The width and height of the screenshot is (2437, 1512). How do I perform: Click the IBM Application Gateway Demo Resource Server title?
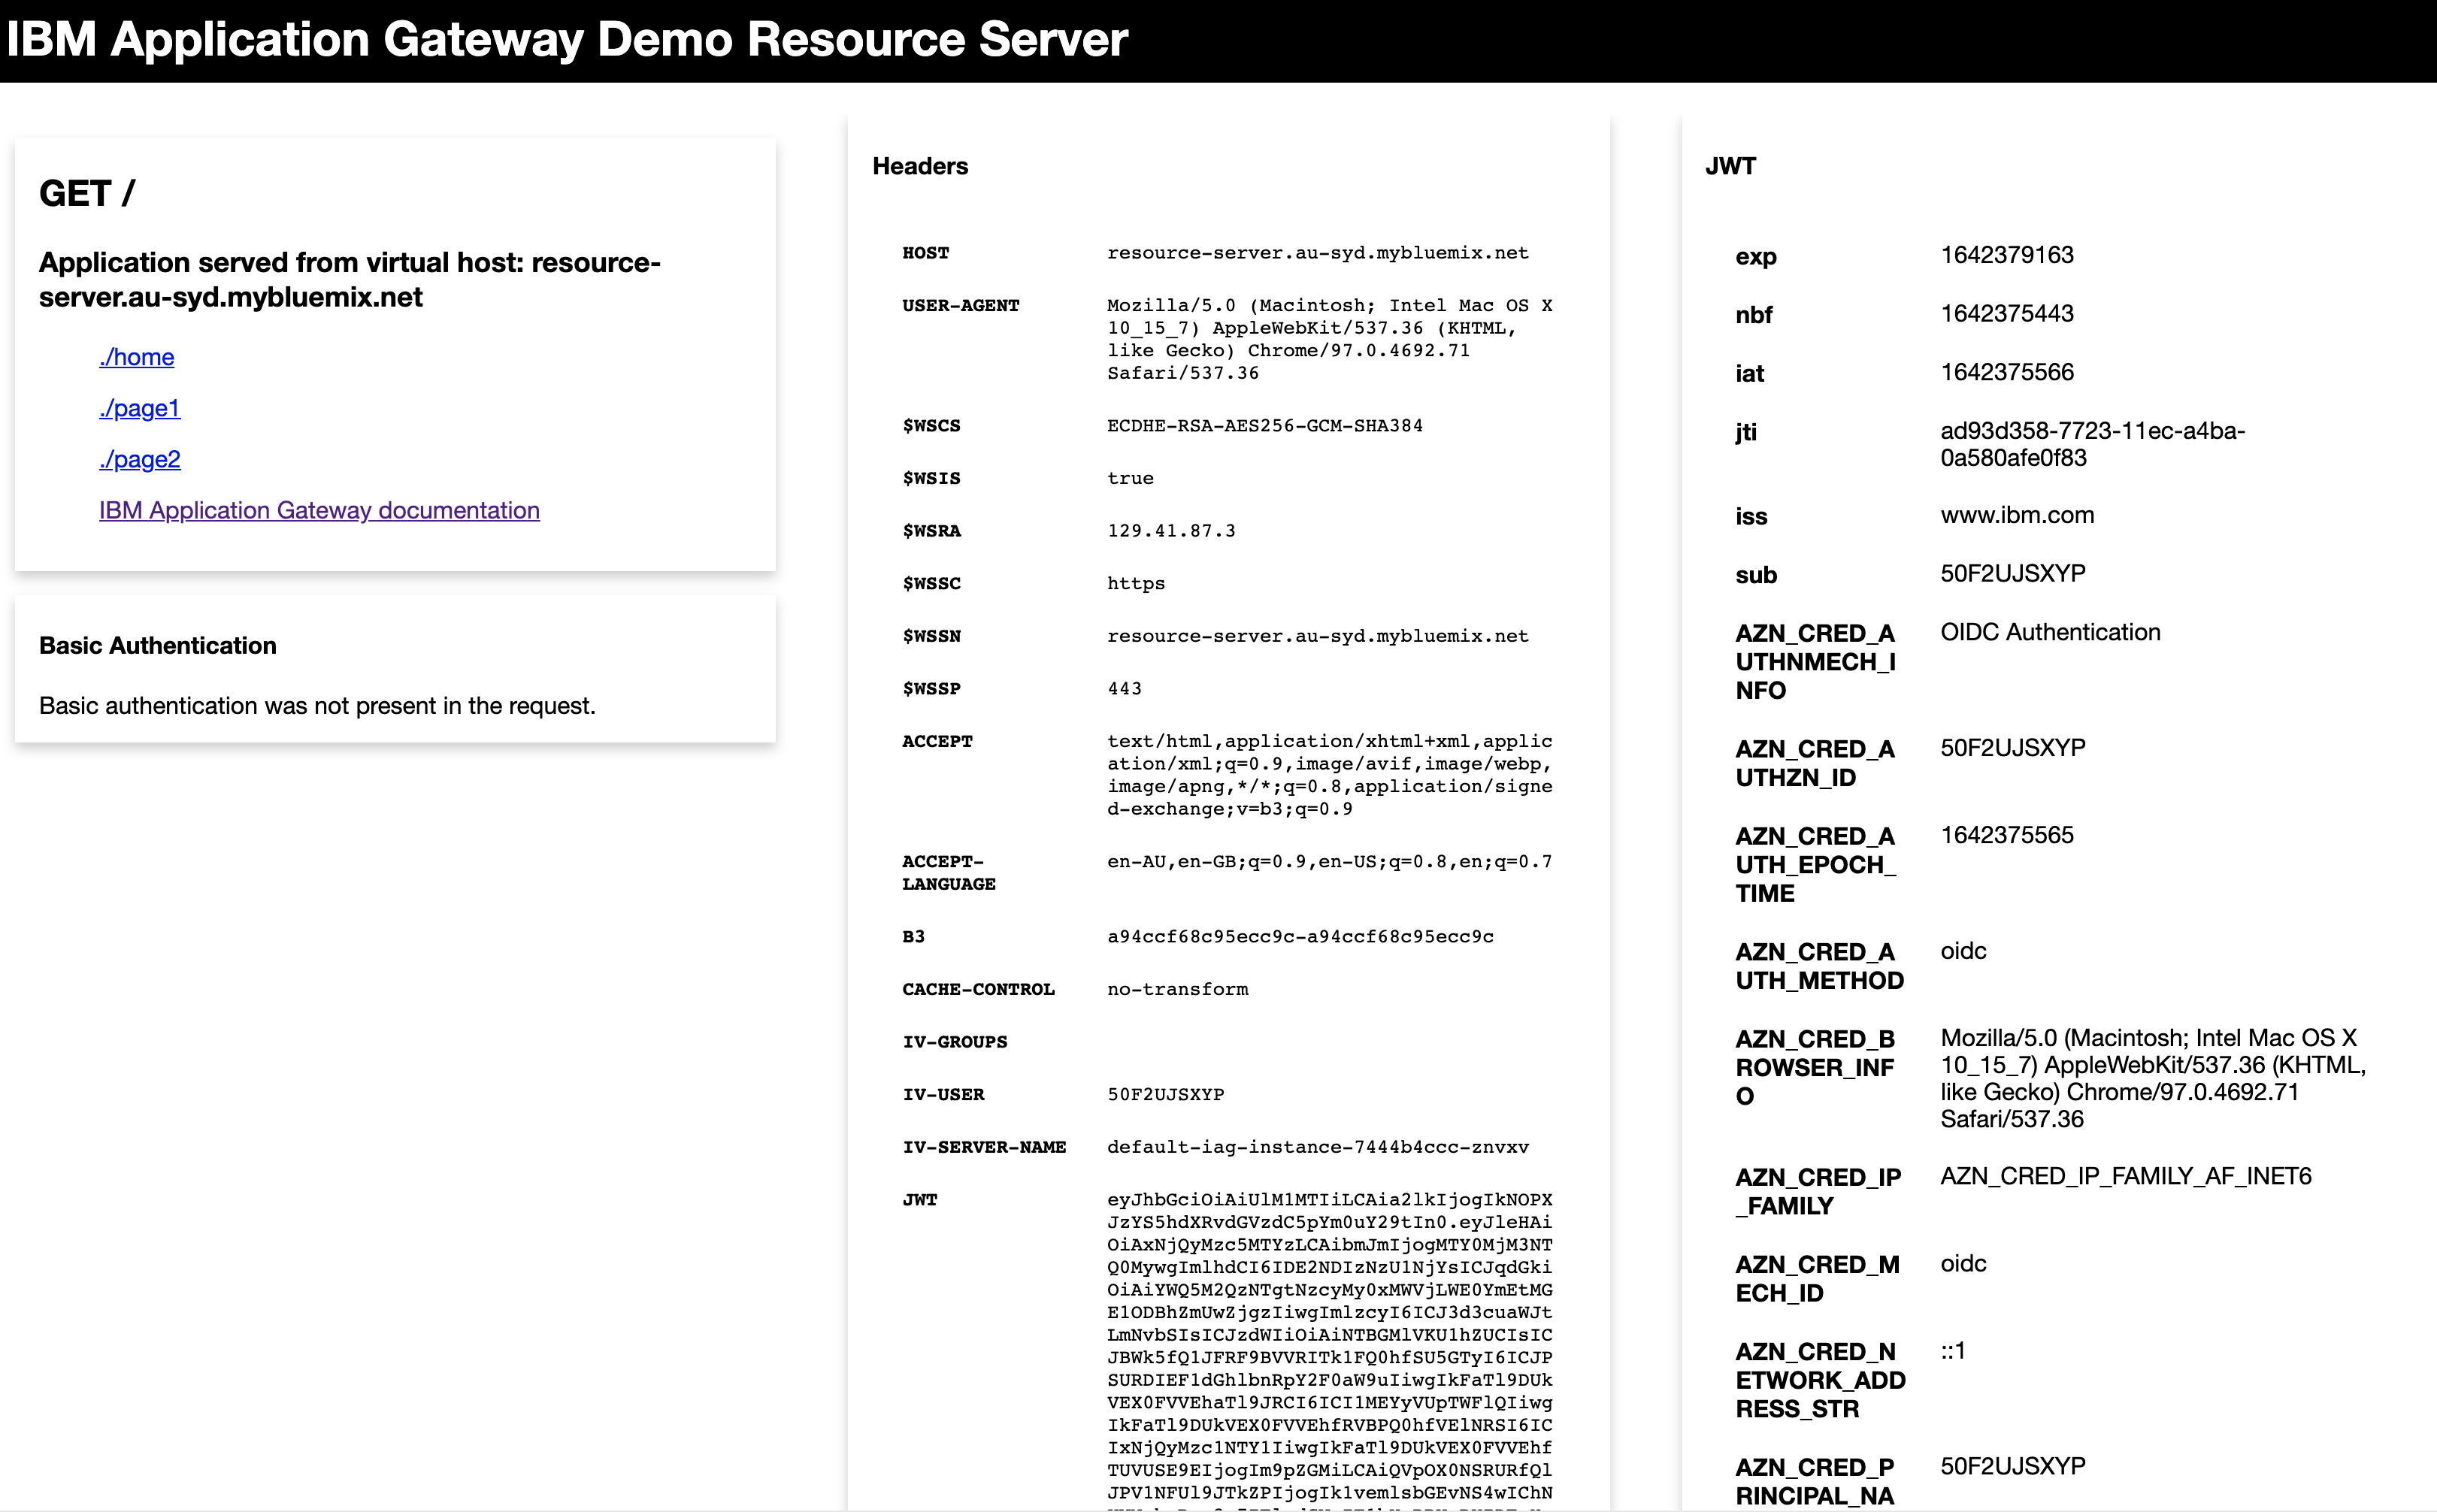tap(567, 39)
